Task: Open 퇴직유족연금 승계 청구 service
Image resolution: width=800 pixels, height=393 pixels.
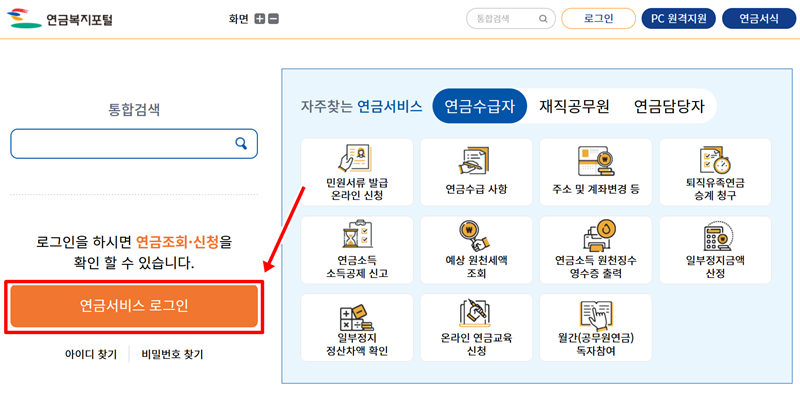Action: point(715,171)
